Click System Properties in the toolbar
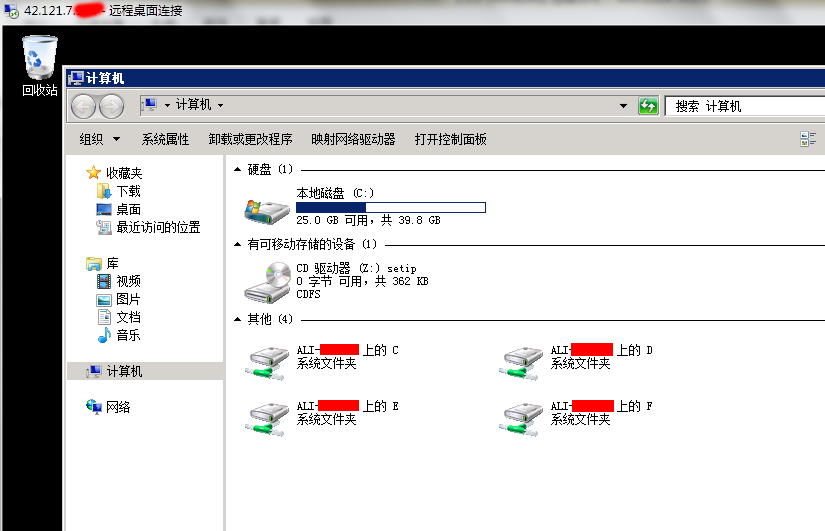 pos(165,139)
